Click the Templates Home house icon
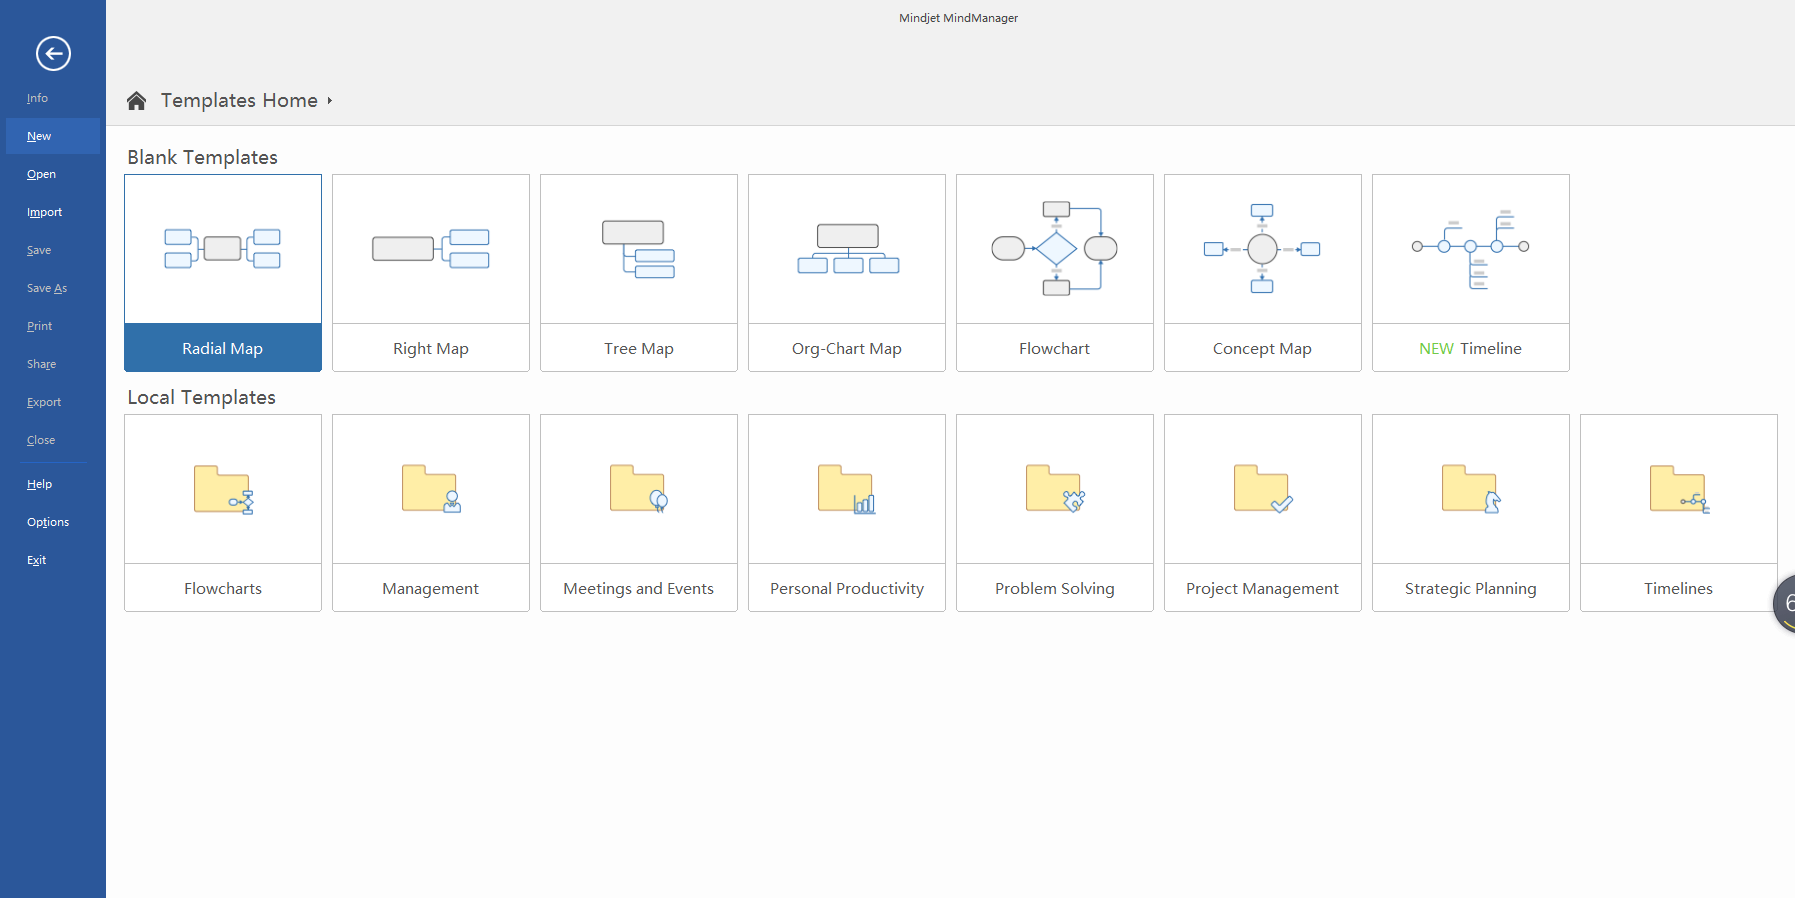The image size is (1795, 898). click(137, 100)
